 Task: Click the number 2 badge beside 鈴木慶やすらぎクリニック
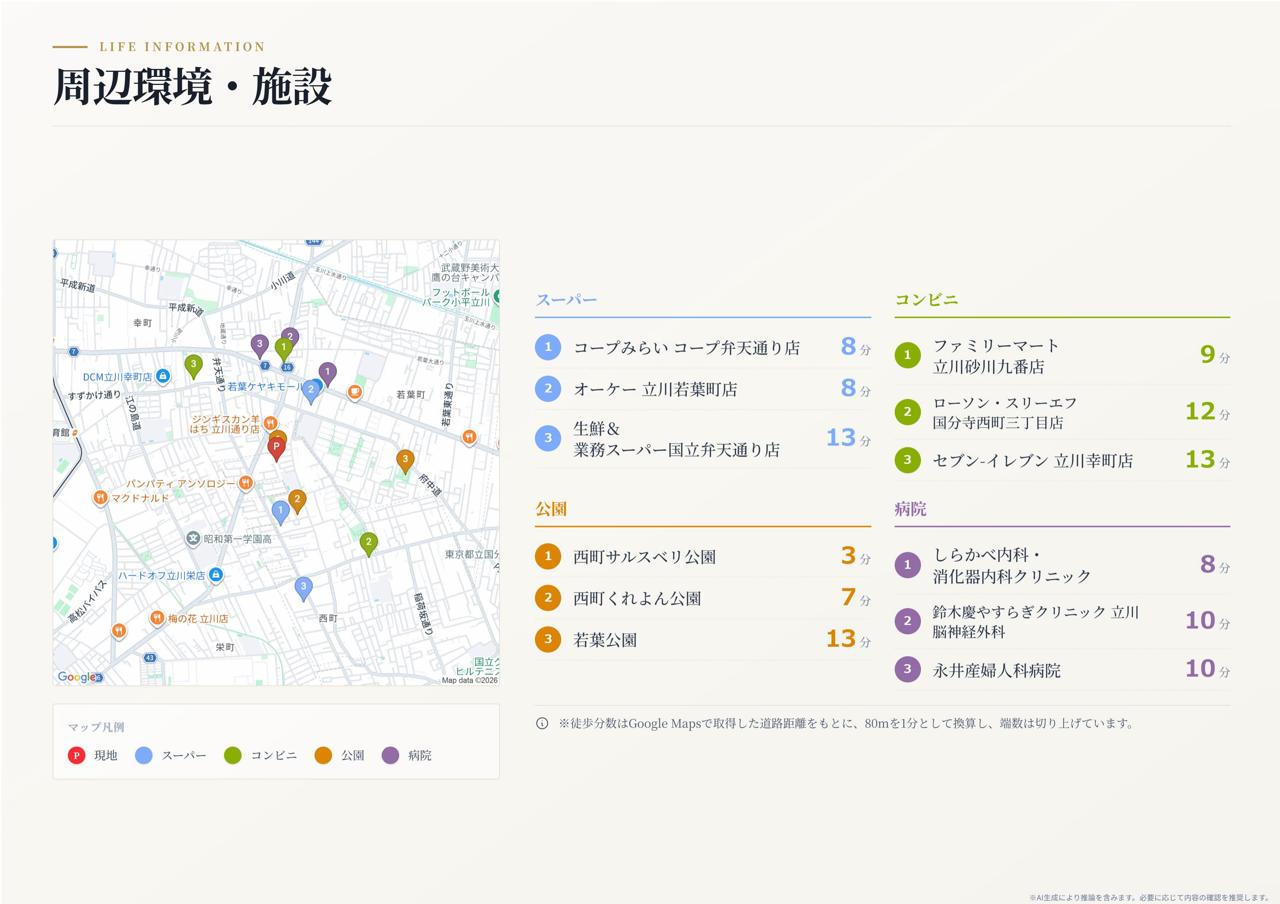click(907, 621)
